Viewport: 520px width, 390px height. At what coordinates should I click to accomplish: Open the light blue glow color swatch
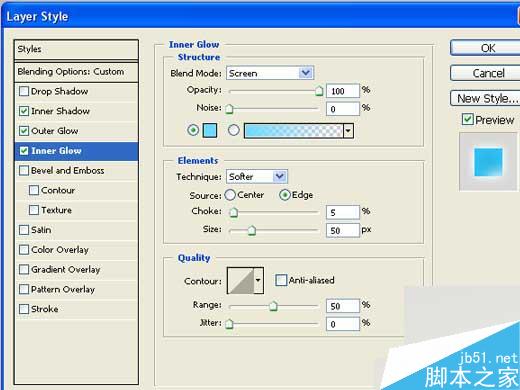(210, 130)
